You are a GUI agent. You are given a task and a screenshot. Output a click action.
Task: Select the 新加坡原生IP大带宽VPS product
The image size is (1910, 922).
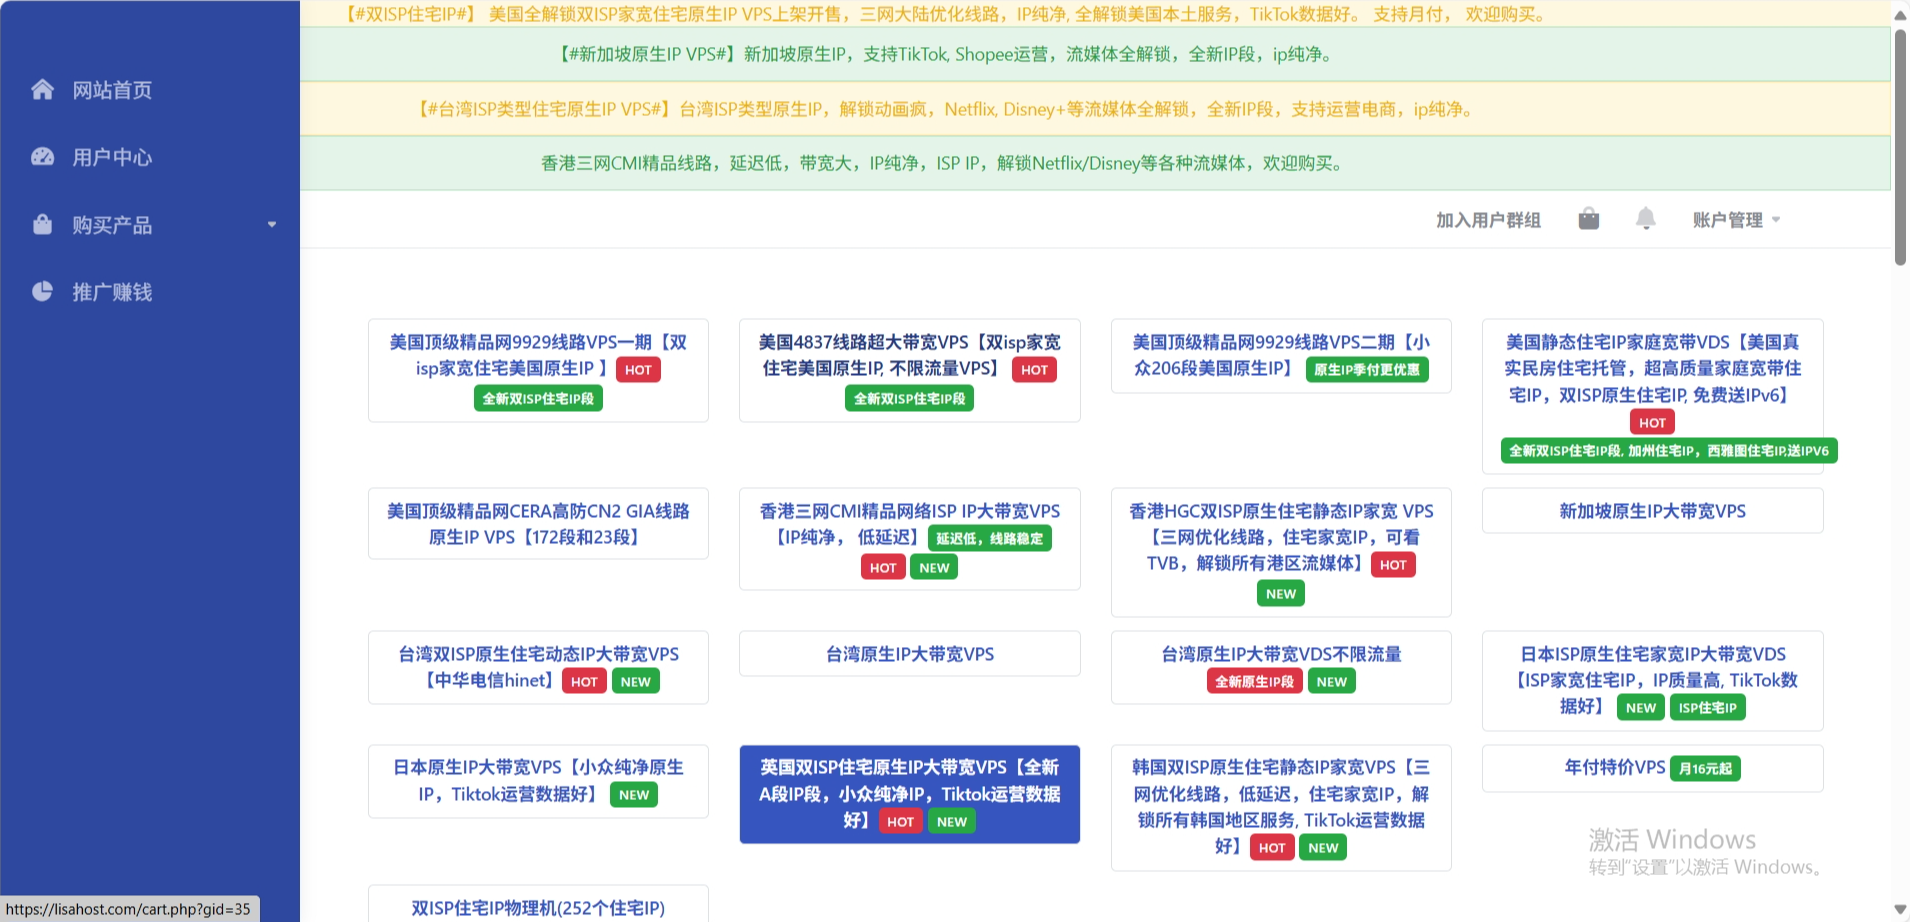[x=1652, y=511]
